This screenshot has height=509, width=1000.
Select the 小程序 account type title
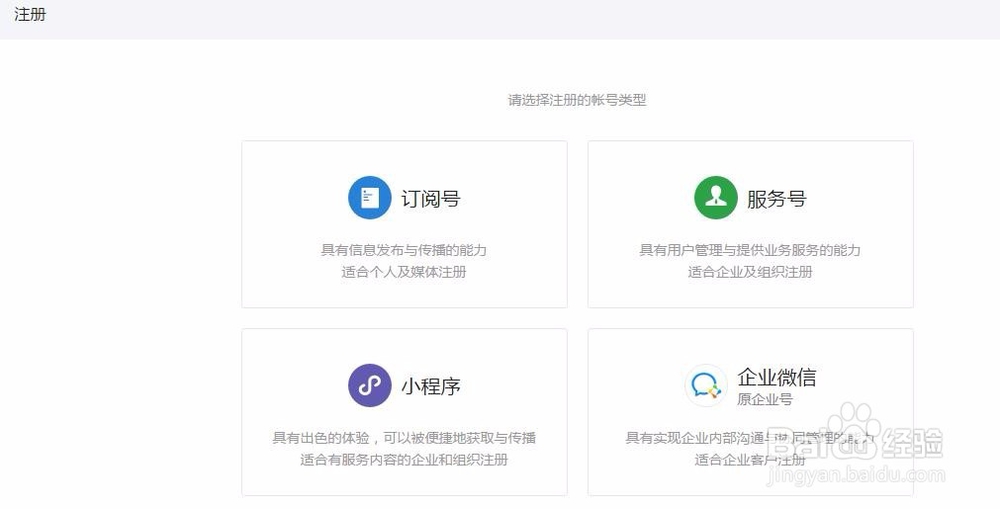pos(430,386)
